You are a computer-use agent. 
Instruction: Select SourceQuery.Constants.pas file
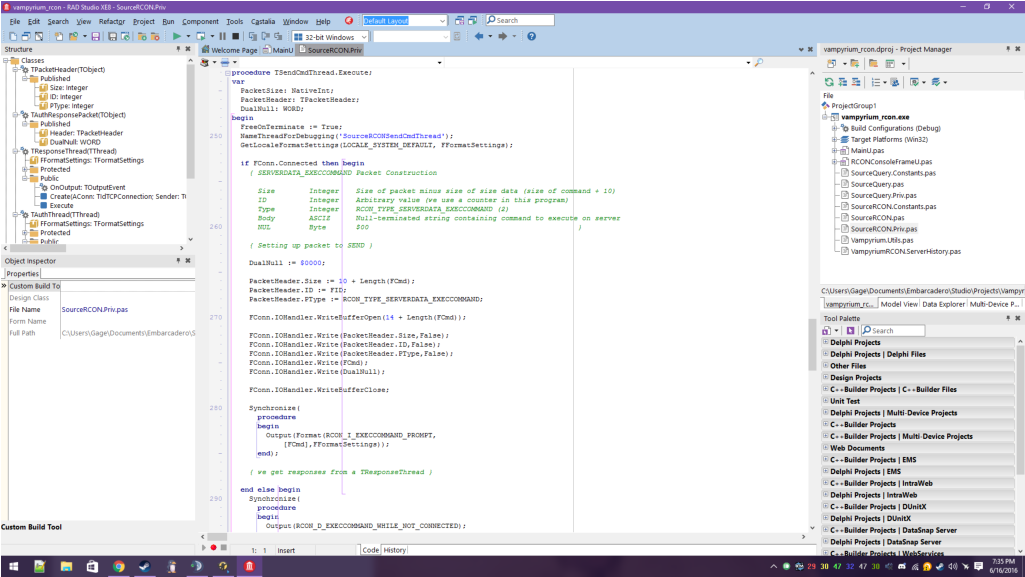893,173
